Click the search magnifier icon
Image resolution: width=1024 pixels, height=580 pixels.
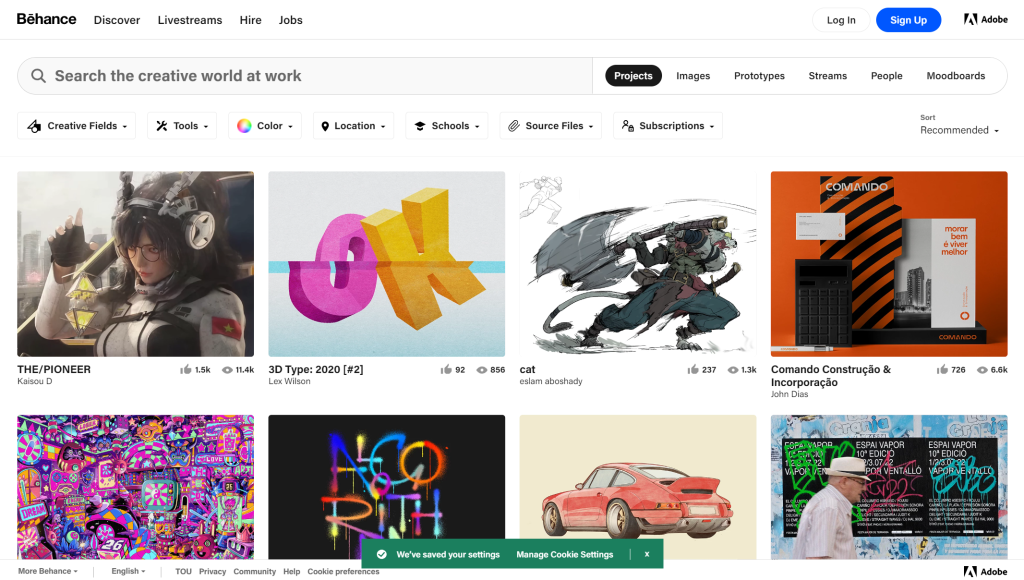38,75
